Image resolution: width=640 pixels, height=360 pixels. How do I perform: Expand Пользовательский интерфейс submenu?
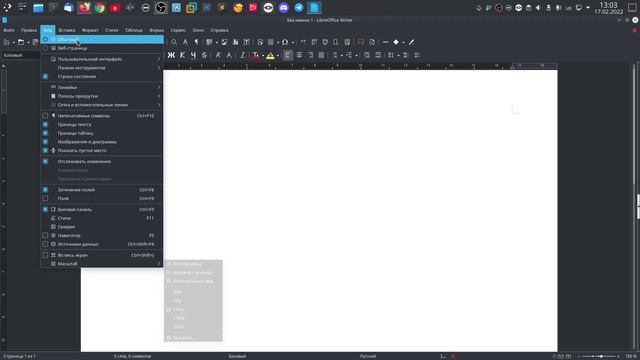(x=102, y=59)
